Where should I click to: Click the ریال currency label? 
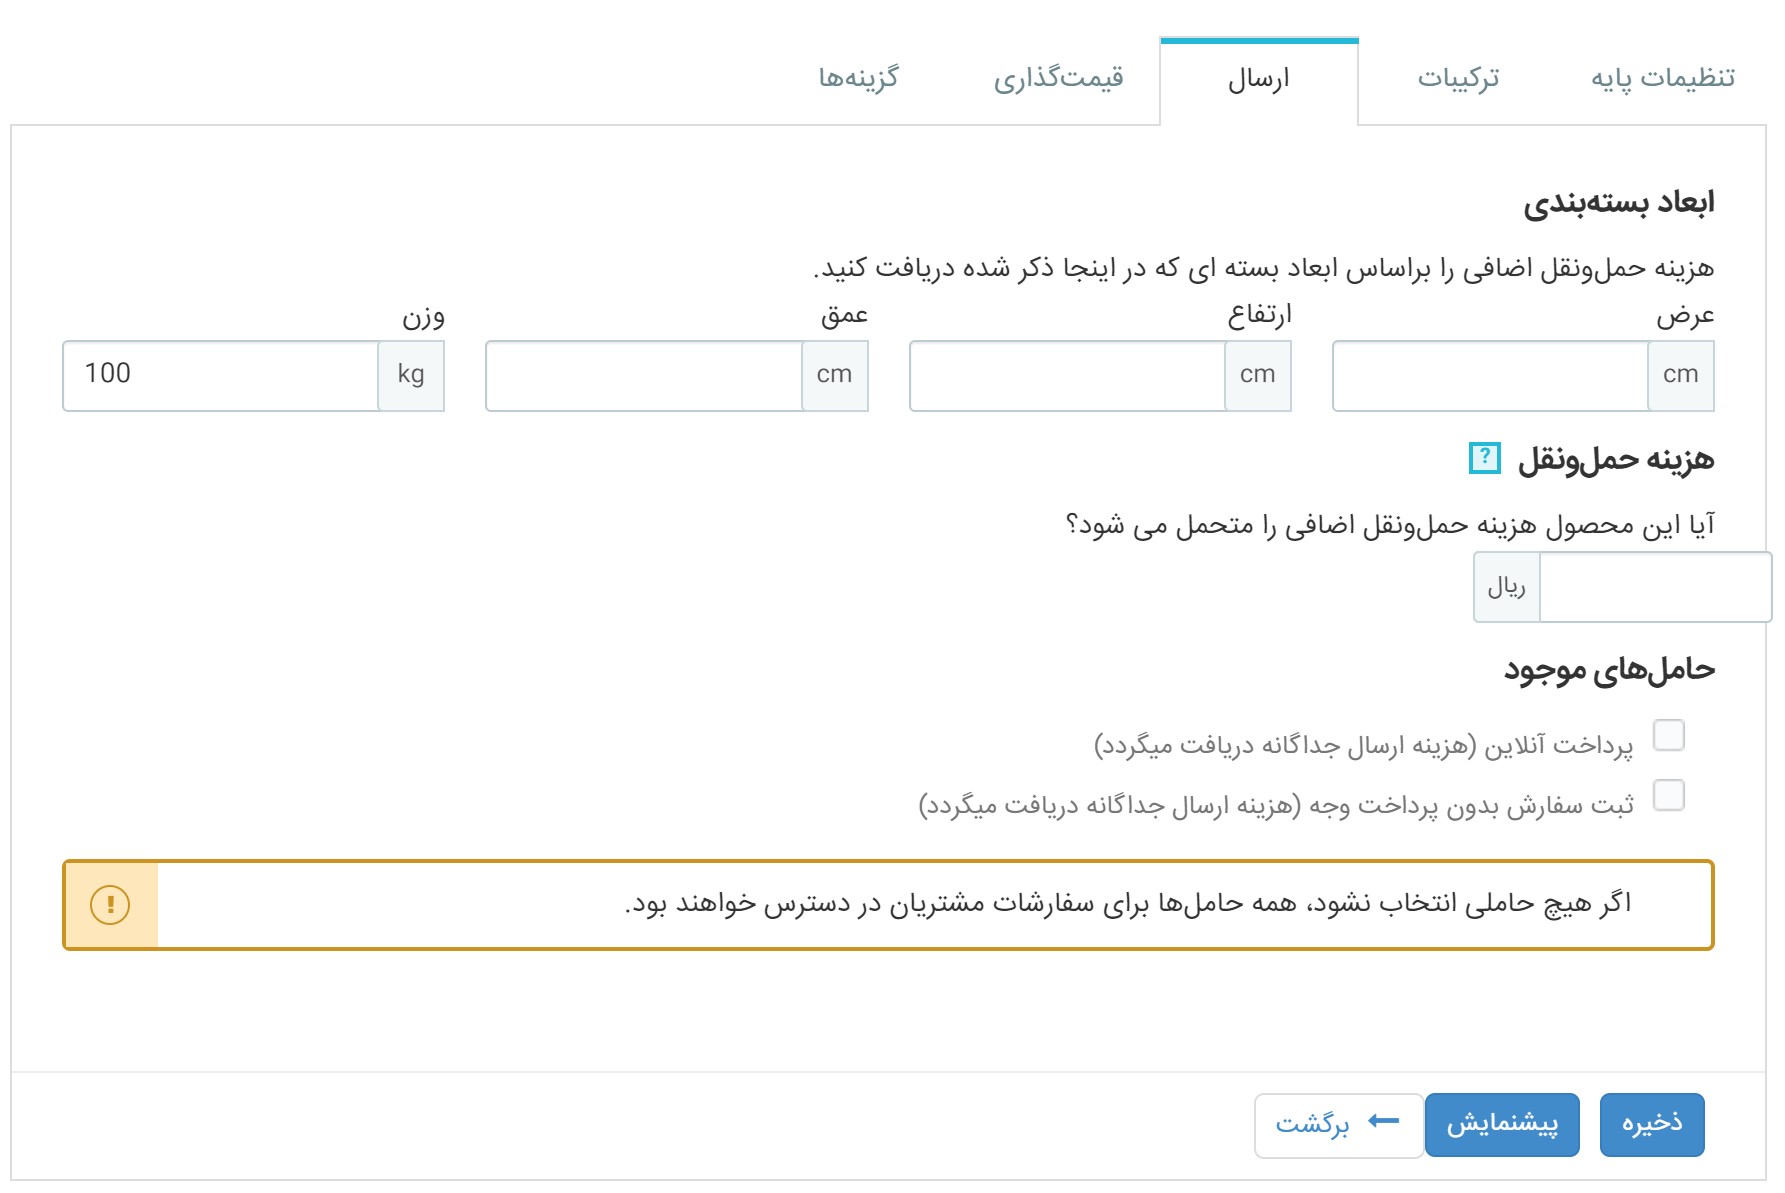1507,587
